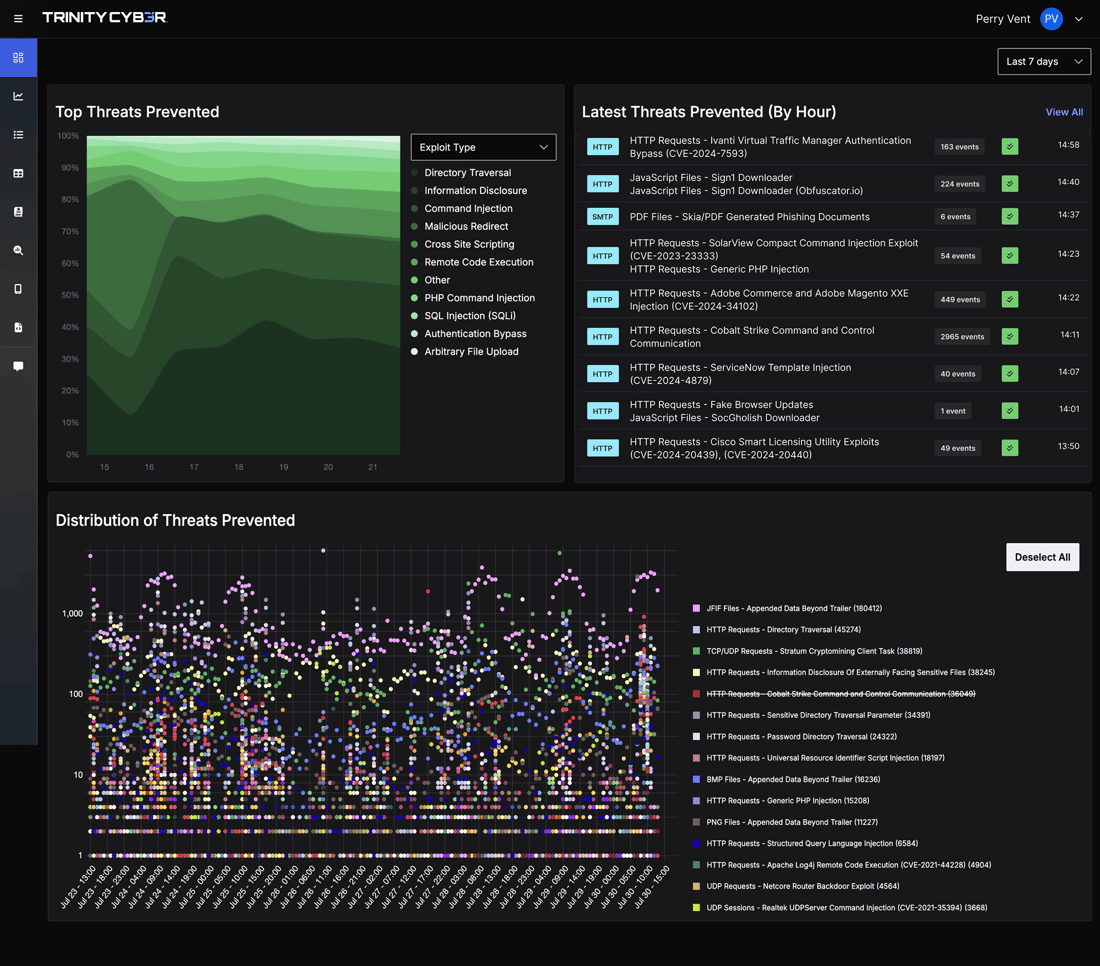
Task: Toggle Information Disclosure Of Externally Facing Files series
Action: click(x=843, y=672)
